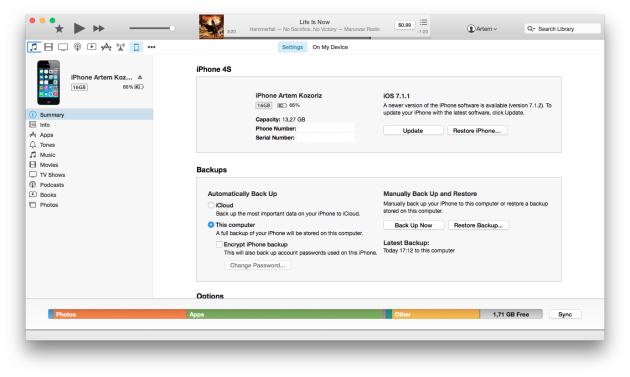Open the Up Next list icon
630x377 pixels.
point(423,22)
